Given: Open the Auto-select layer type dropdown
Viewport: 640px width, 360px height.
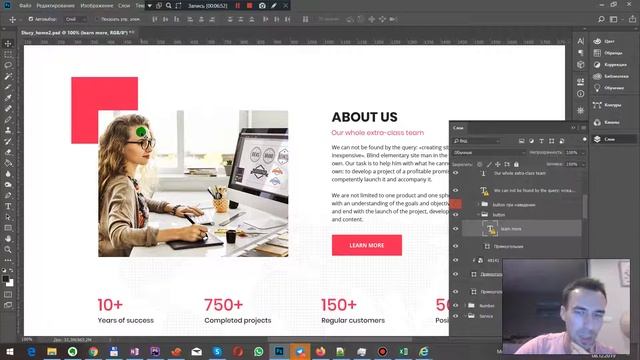Looking at the screenshot, I should [76, 19].
